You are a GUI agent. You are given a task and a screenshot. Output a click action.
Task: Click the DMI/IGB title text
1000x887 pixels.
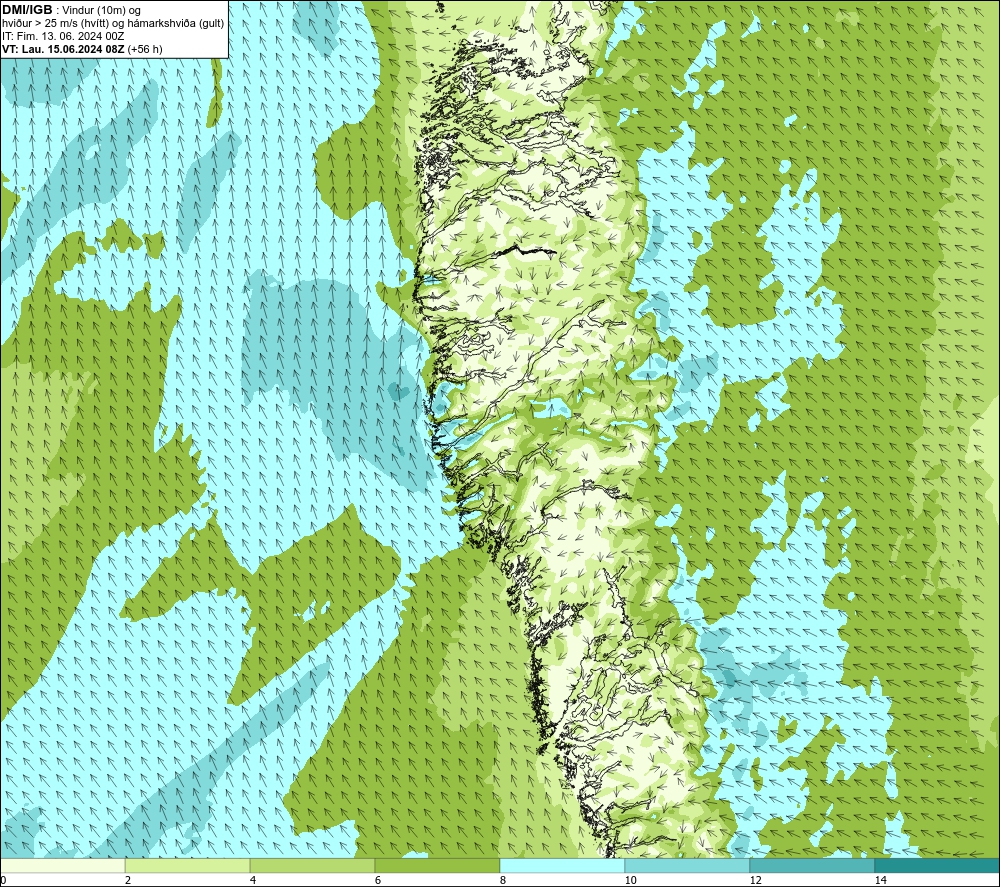[27, 10]
